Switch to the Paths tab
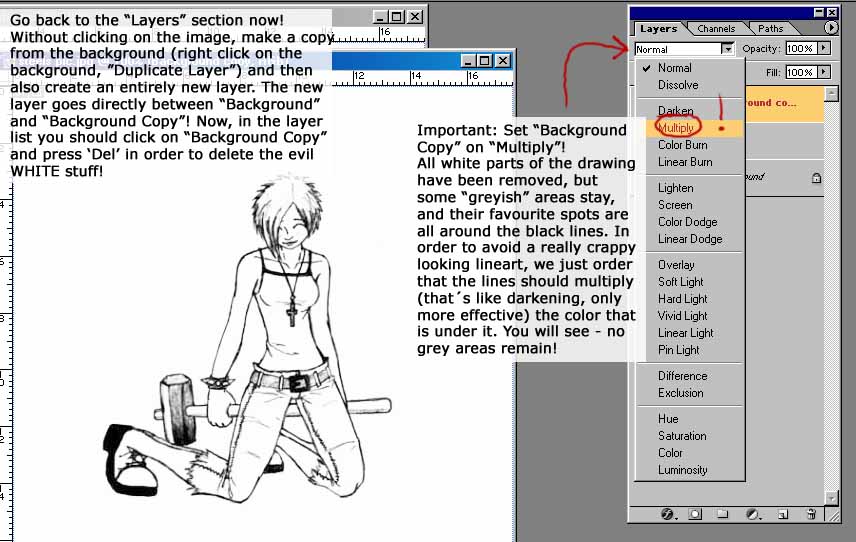 click(770, 28)
